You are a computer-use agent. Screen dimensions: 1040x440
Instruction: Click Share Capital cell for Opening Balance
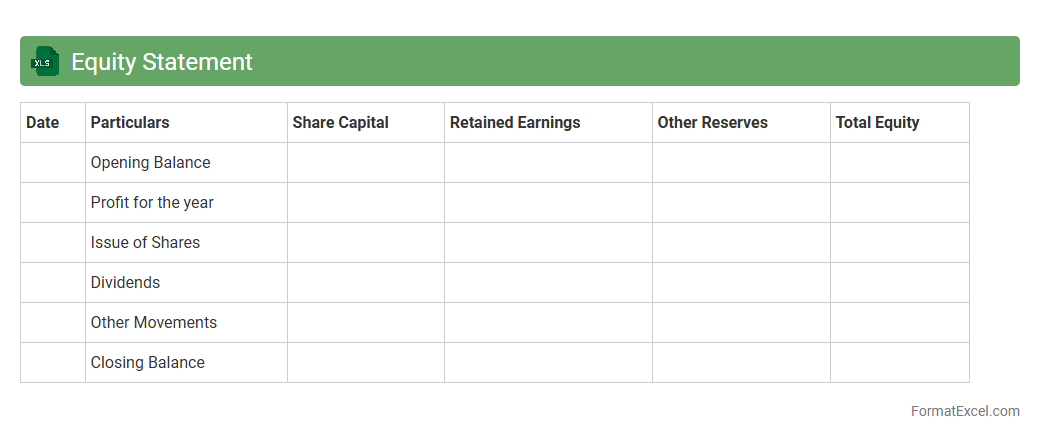point(366,163)
